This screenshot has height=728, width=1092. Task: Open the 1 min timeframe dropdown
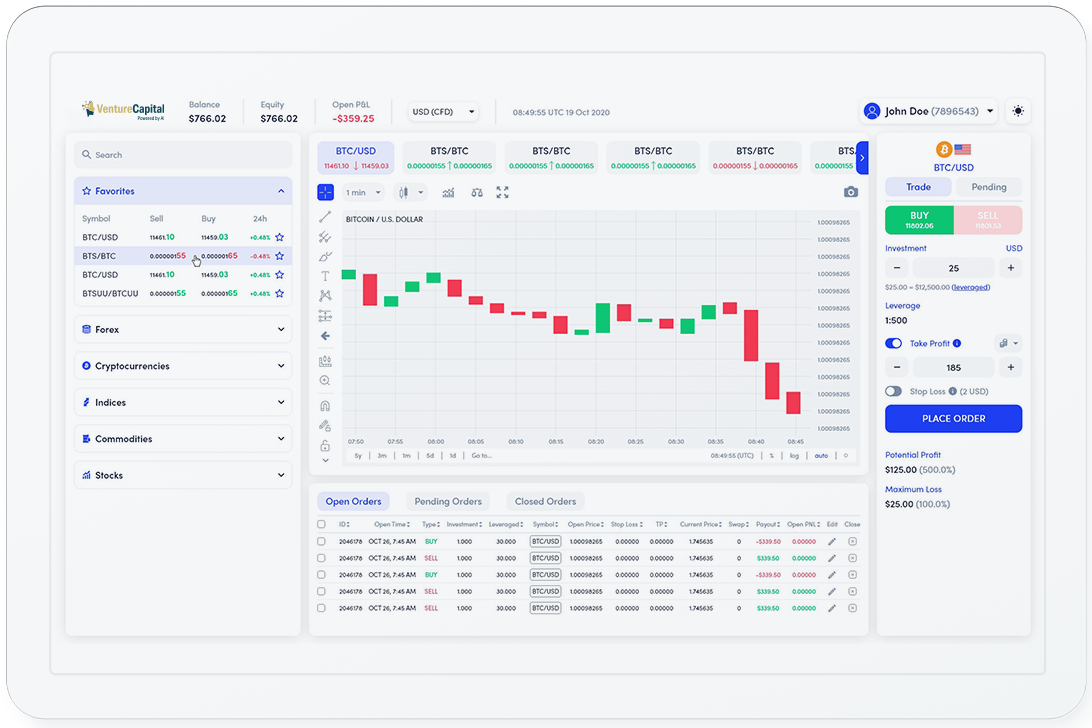tap(362, 192)
